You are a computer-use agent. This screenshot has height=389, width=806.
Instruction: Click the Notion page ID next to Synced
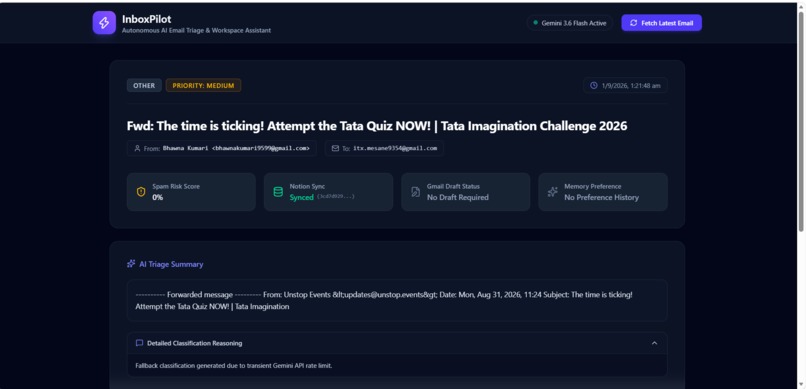[336, 197]
